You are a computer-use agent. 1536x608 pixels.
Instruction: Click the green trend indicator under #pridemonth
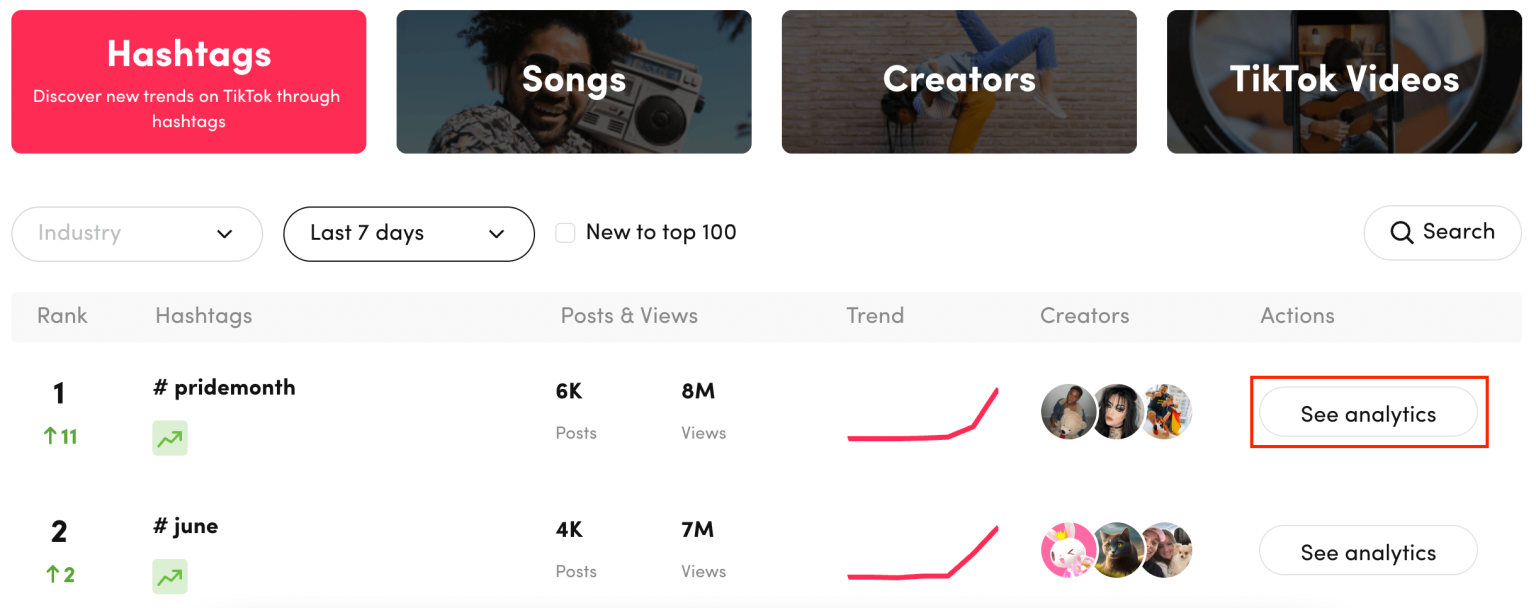pos(169,438)
